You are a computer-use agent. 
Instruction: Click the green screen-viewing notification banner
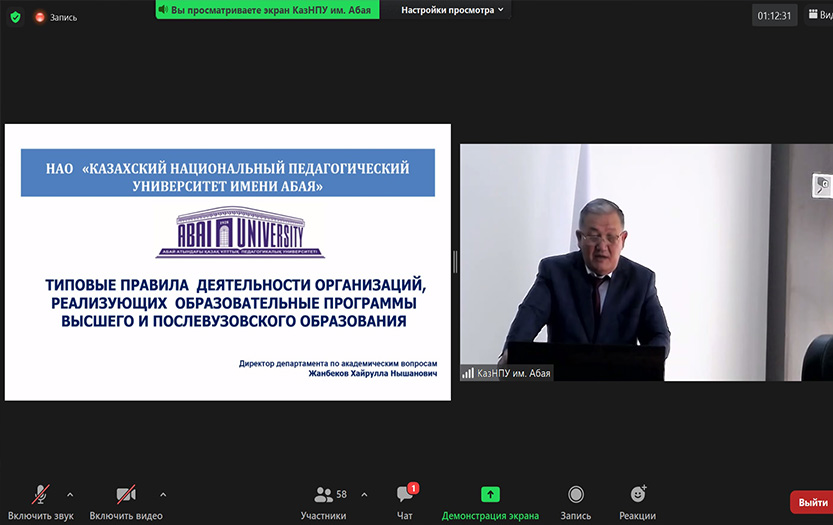pos(267,9)
